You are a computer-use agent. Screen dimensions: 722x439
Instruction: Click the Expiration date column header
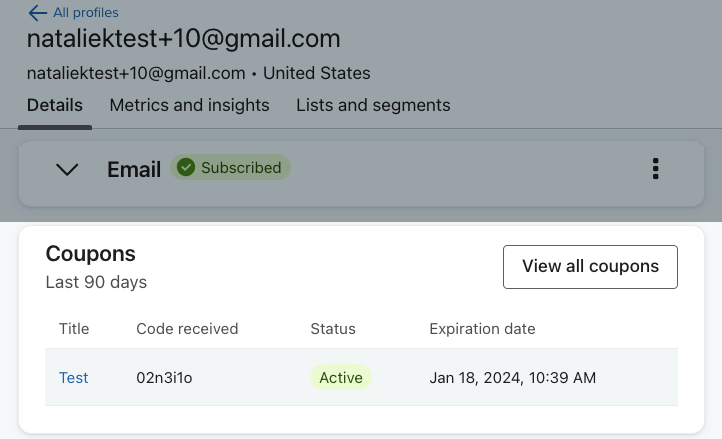click(x=482, y=329)
